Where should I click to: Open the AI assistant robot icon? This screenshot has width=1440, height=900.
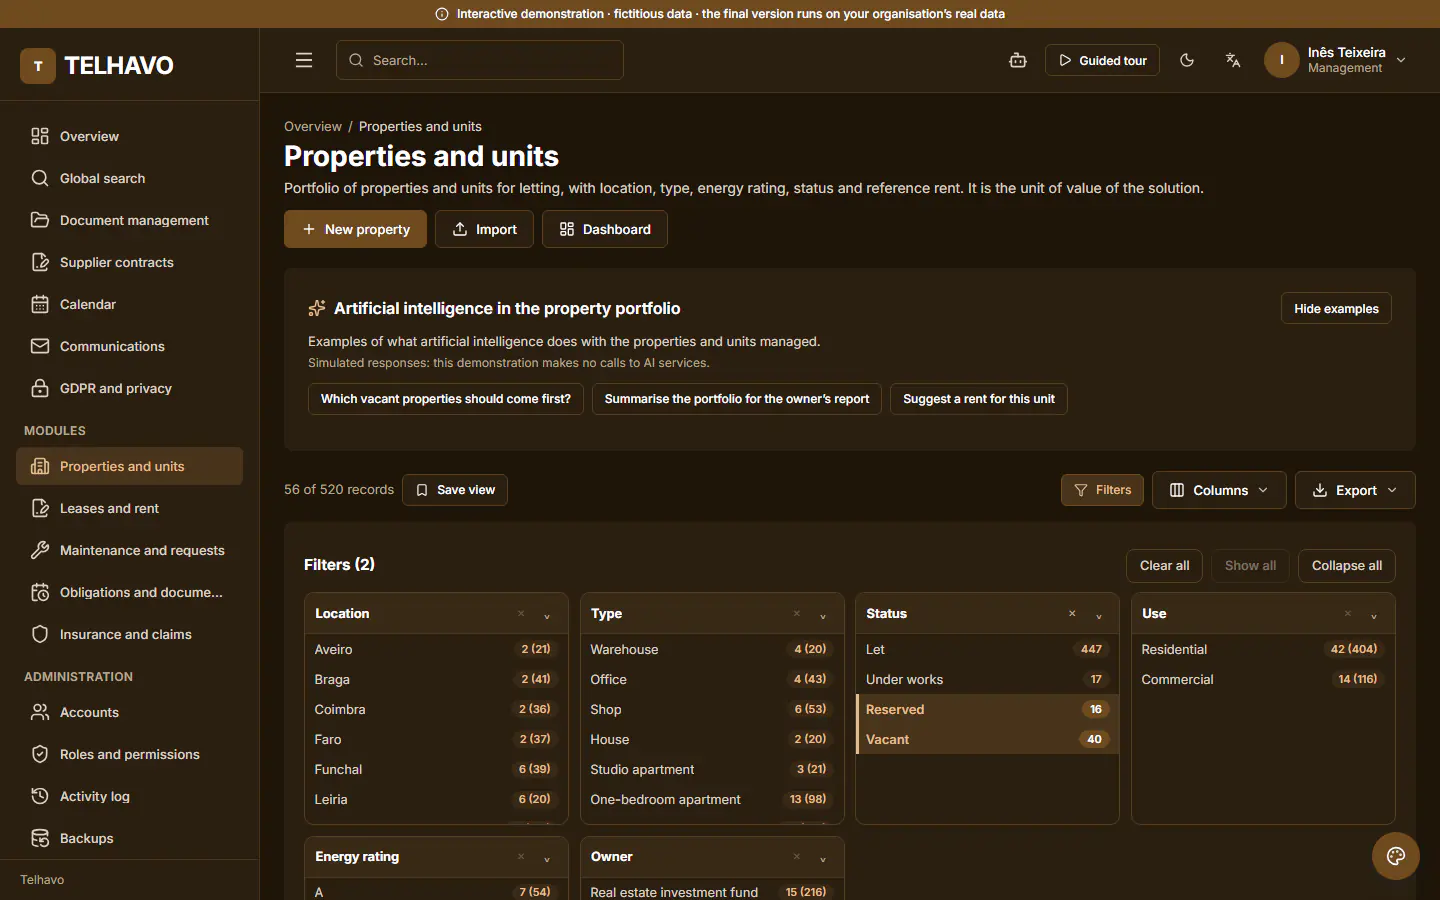pos(1018,60)
